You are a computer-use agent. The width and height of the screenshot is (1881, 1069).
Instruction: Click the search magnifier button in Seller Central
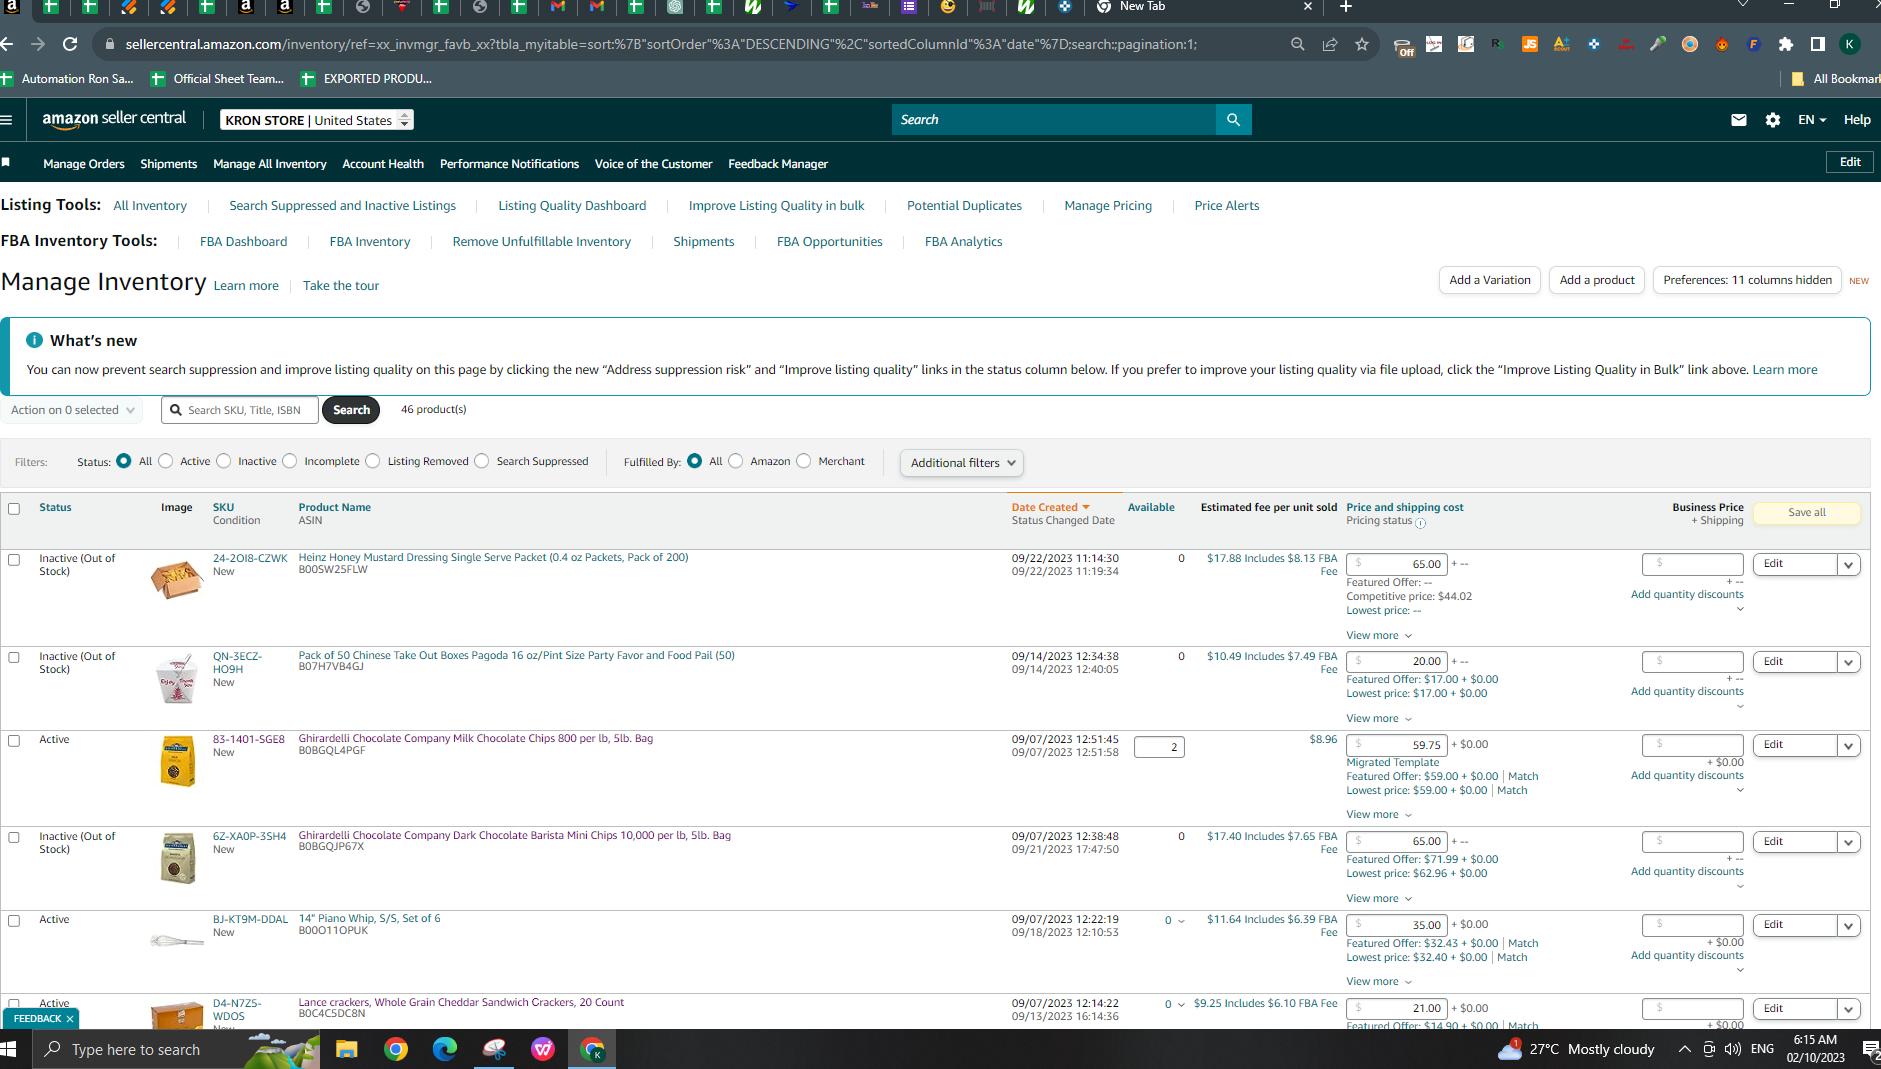pyautogui.click(x=1233, y=120)
